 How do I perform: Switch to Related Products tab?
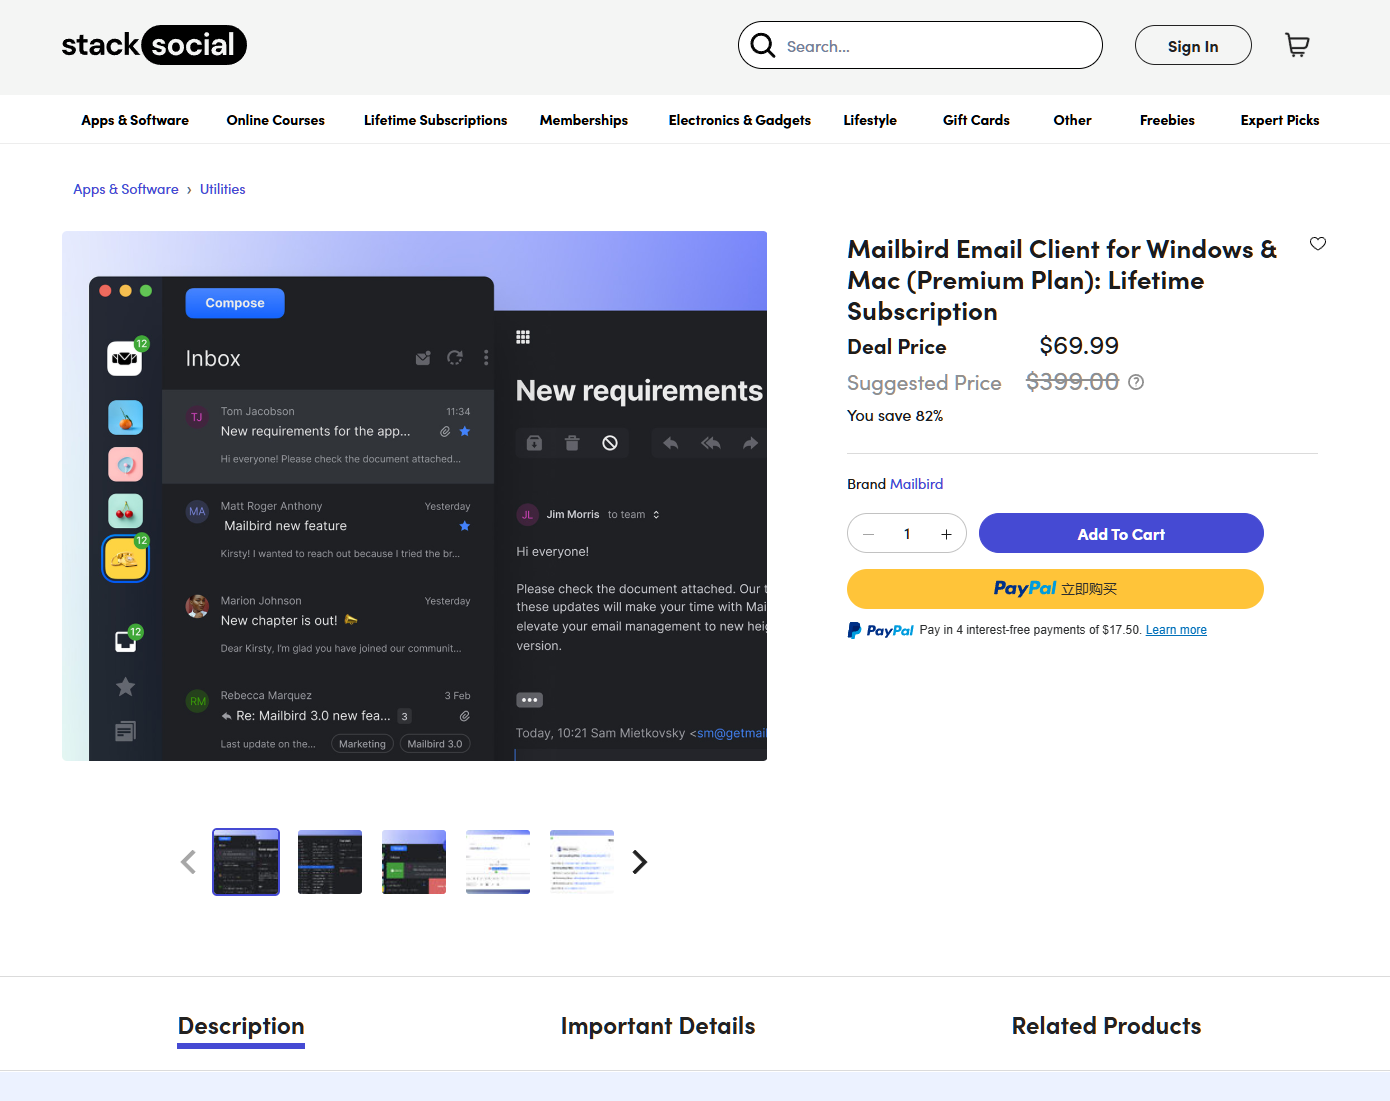point(1106,1026)
